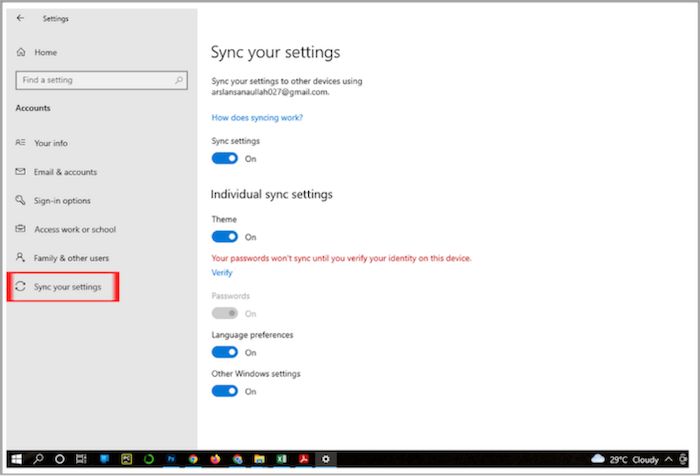
Task: Switch off Other Windows settings sync
Action: (225, 391)
